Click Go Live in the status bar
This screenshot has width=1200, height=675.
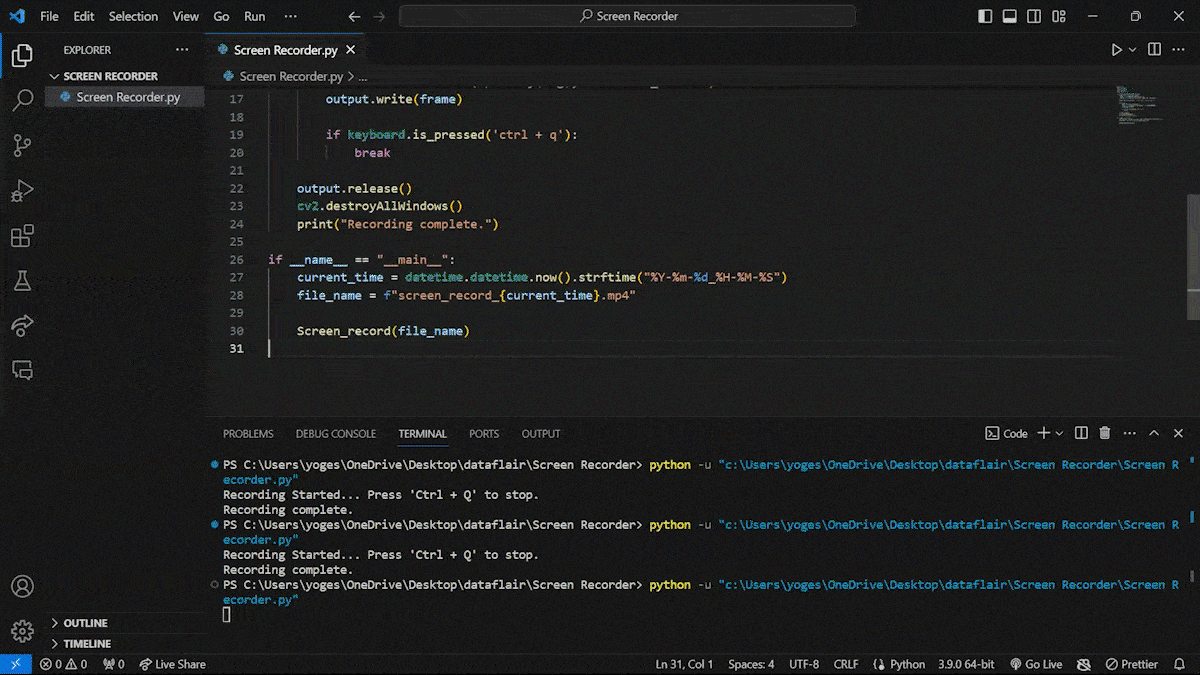pyautogui.click(x=1036, y=664)
